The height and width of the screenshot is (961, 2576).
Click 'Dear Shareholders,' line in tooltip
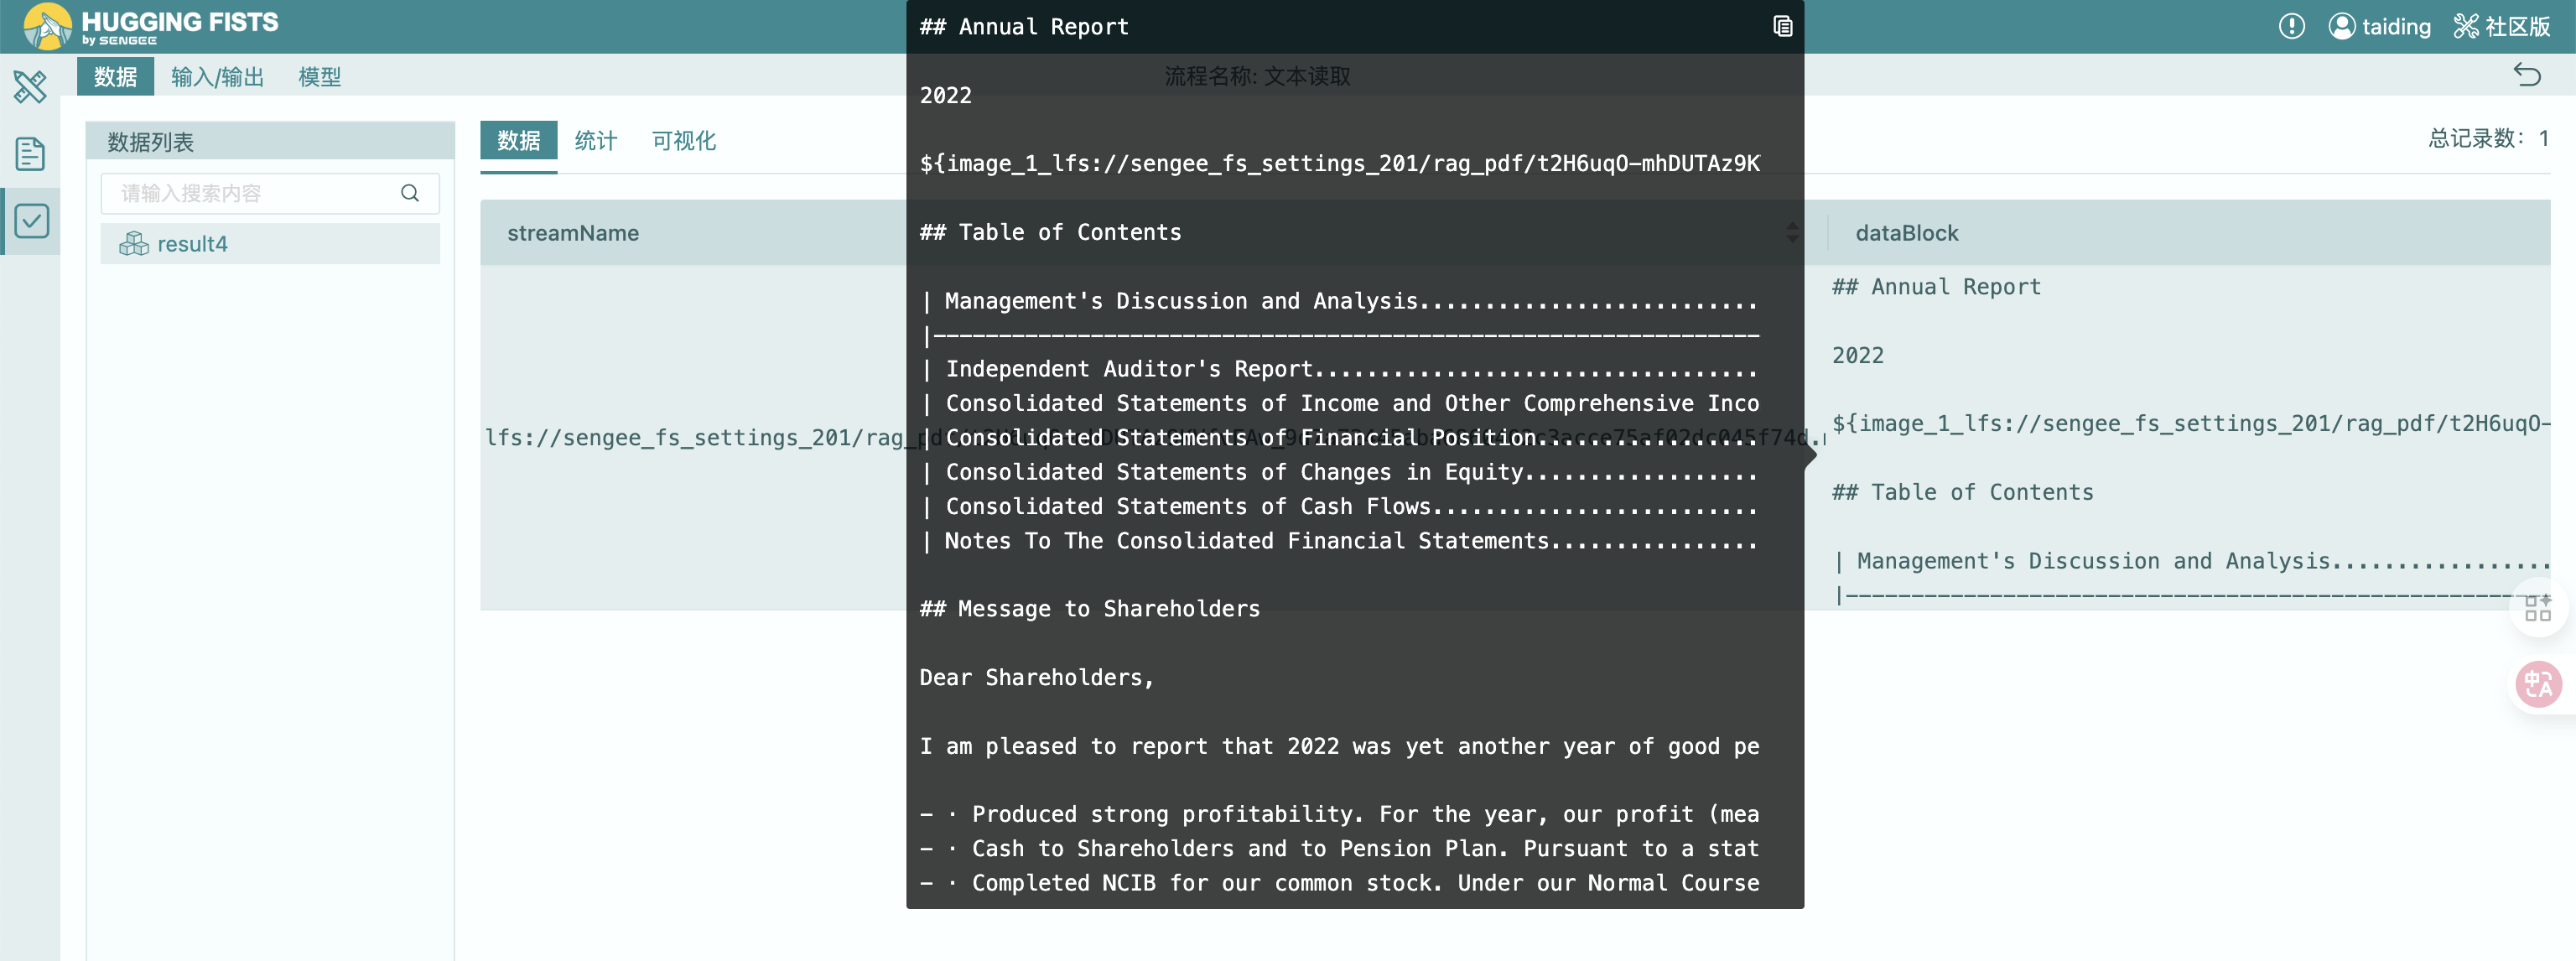1036,678
